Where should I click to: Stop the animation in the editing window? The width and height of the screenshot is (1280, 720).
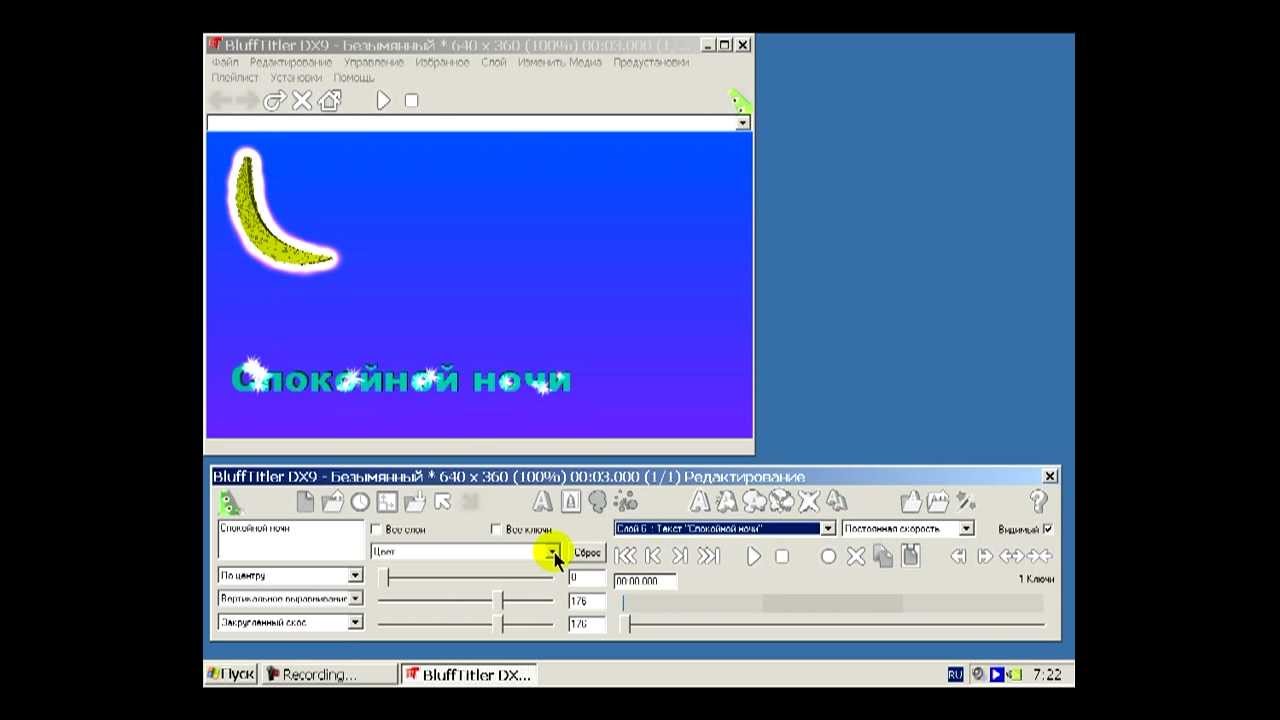click(x=782, y=556)
